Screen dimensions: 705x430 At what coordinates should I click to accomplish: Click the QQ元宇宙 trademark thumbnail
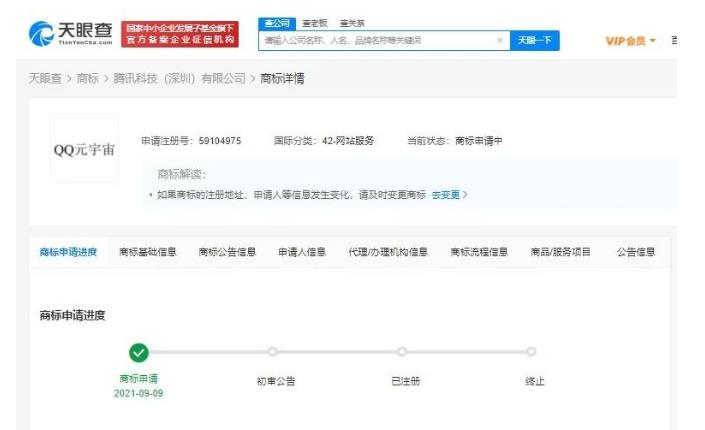(x=85, y=149)
